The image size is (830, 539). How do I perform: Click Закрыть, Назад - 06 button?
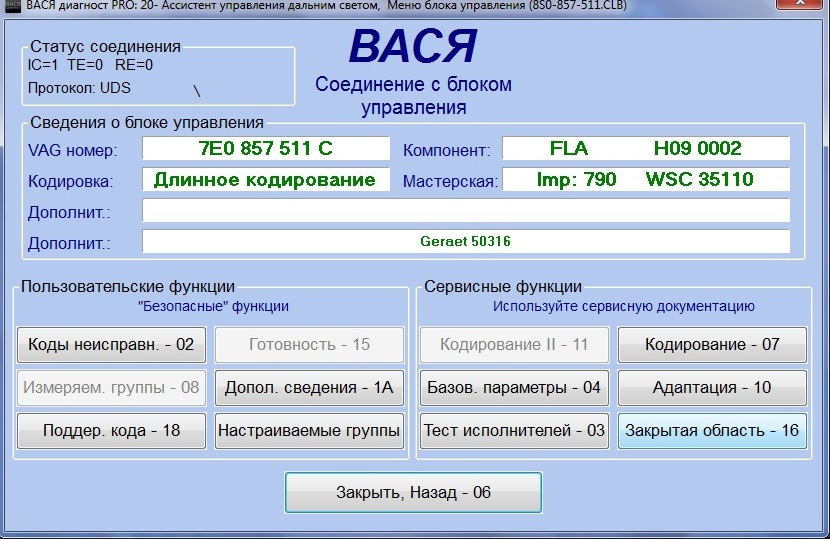(x=413, y=492)
